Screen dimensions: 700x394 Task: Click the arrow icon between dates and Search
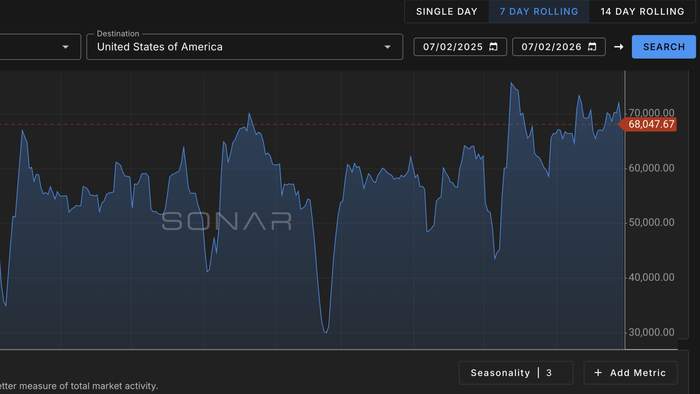618,47
